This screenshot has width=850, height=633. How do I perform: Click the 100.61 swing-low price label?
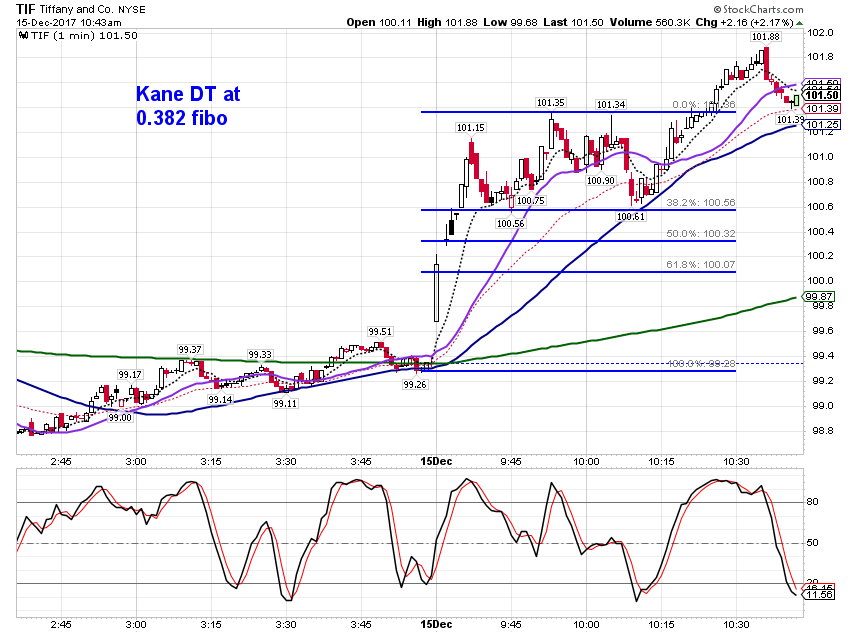pos(630,217)
